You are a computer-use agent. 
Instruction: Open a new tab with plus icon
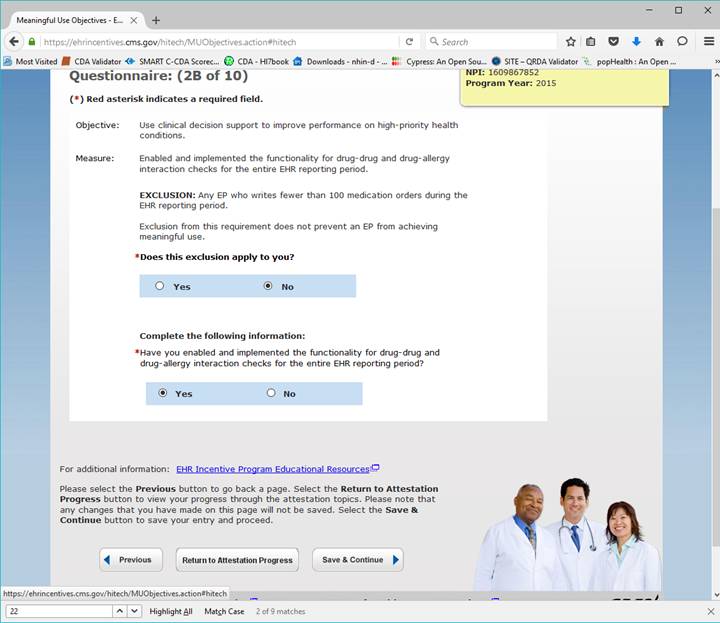pyautogui.click(x=156, y=20)
